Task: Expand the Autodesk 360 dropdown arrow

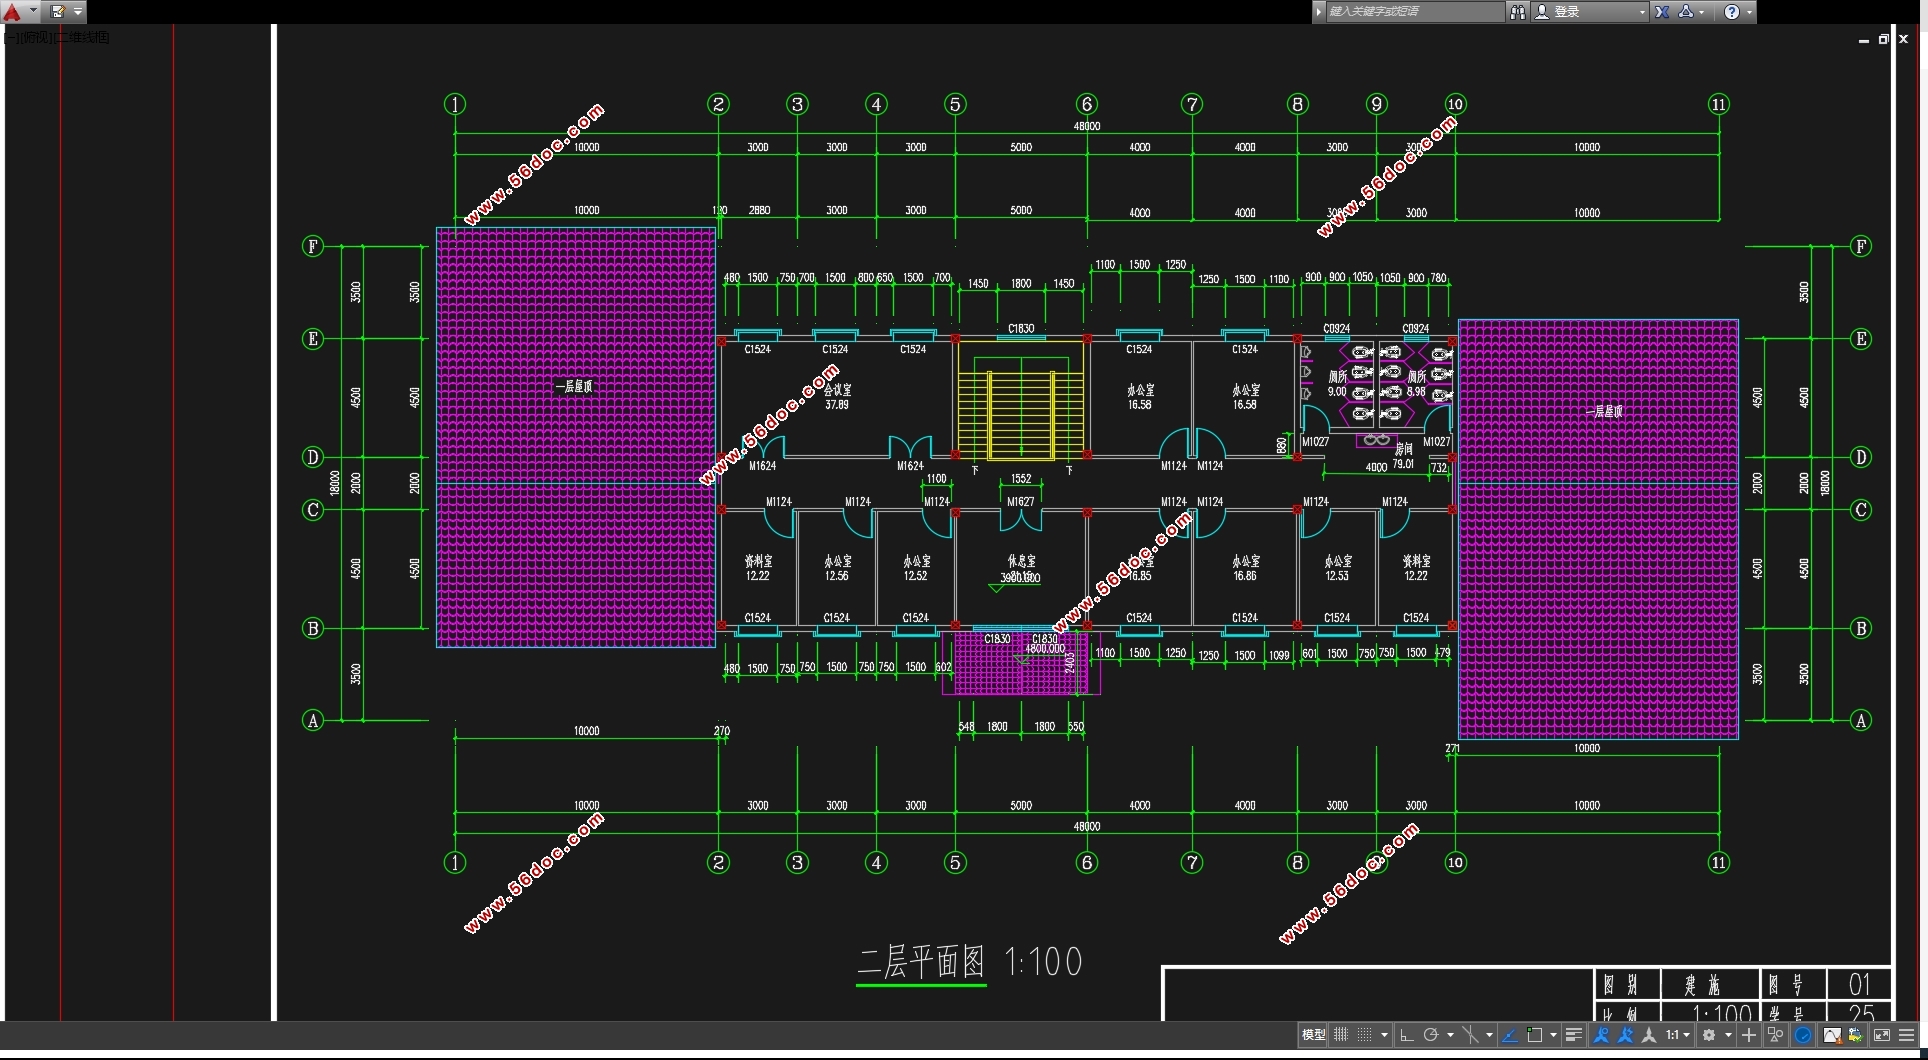Action: (1702, 12)
